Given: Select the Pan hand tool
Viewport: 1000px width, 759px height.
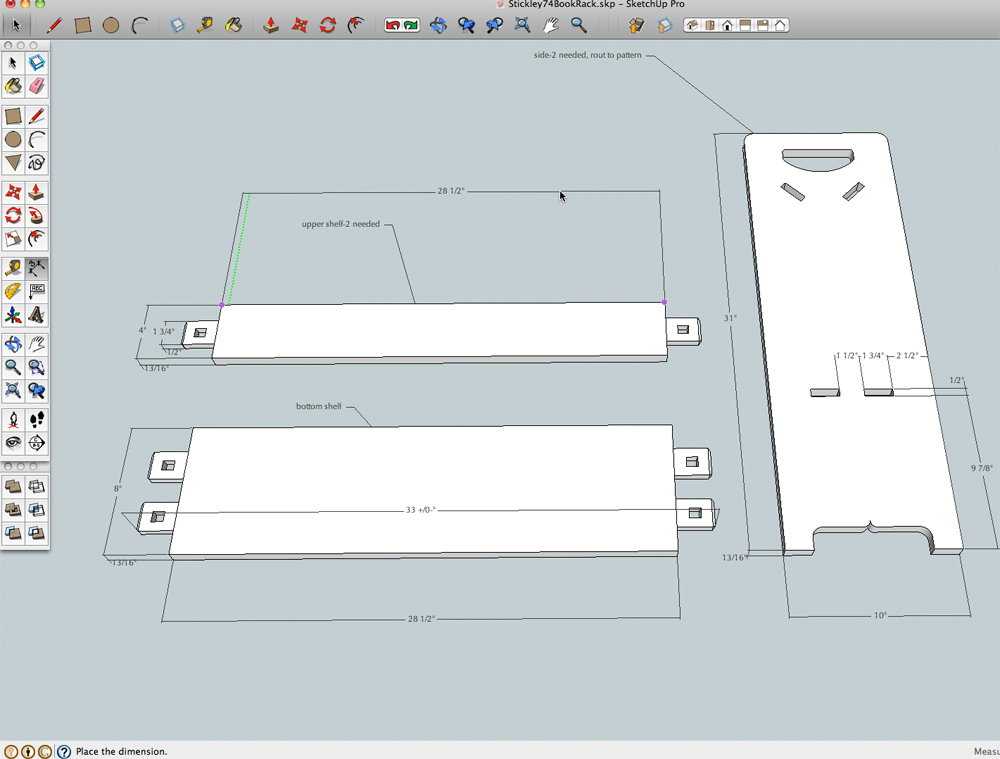Looking at the screenshot, I should (x=36, y=344).
